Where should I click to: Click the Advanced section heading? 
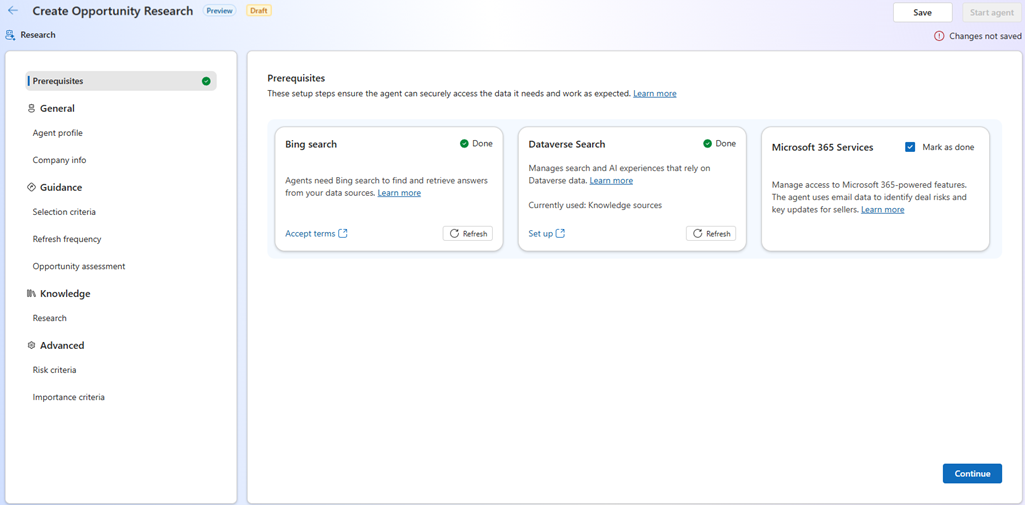click(x=62, y=346)
